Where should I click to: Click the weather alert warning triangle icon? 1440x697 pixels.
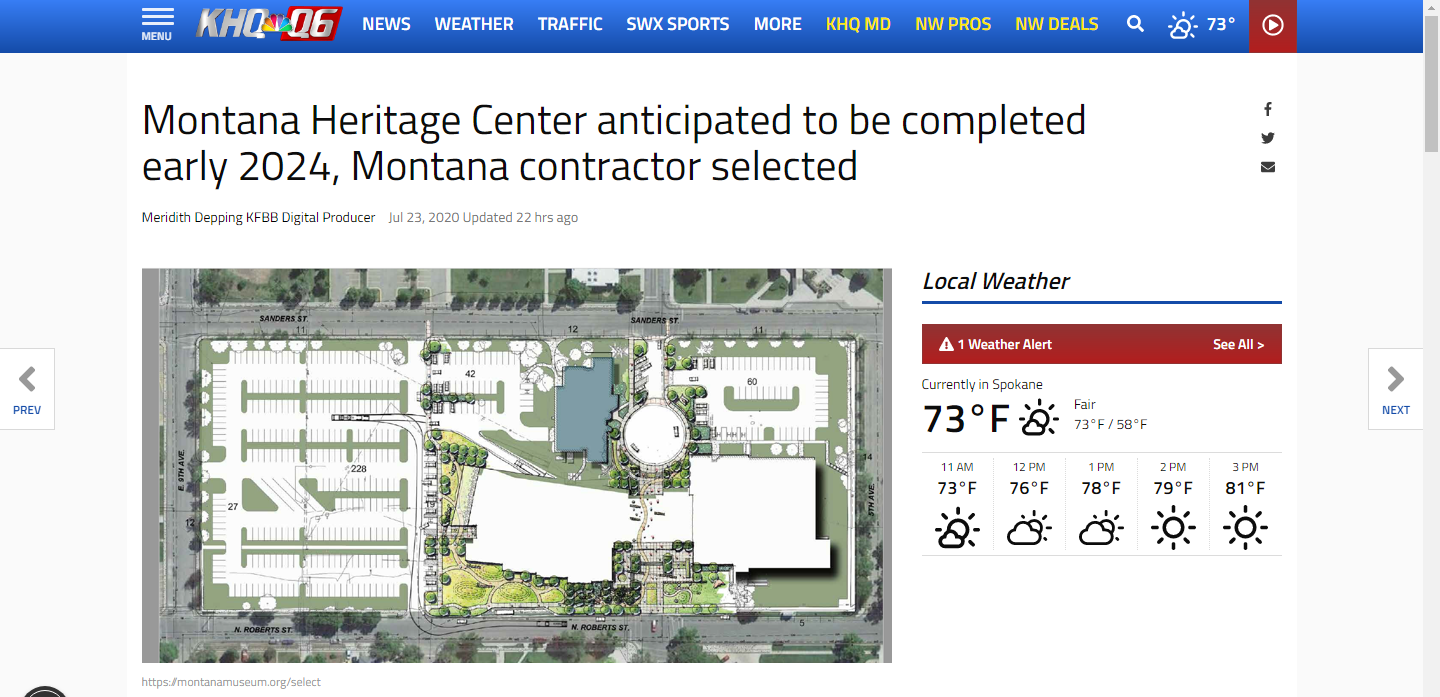click(x=946, y=344)
